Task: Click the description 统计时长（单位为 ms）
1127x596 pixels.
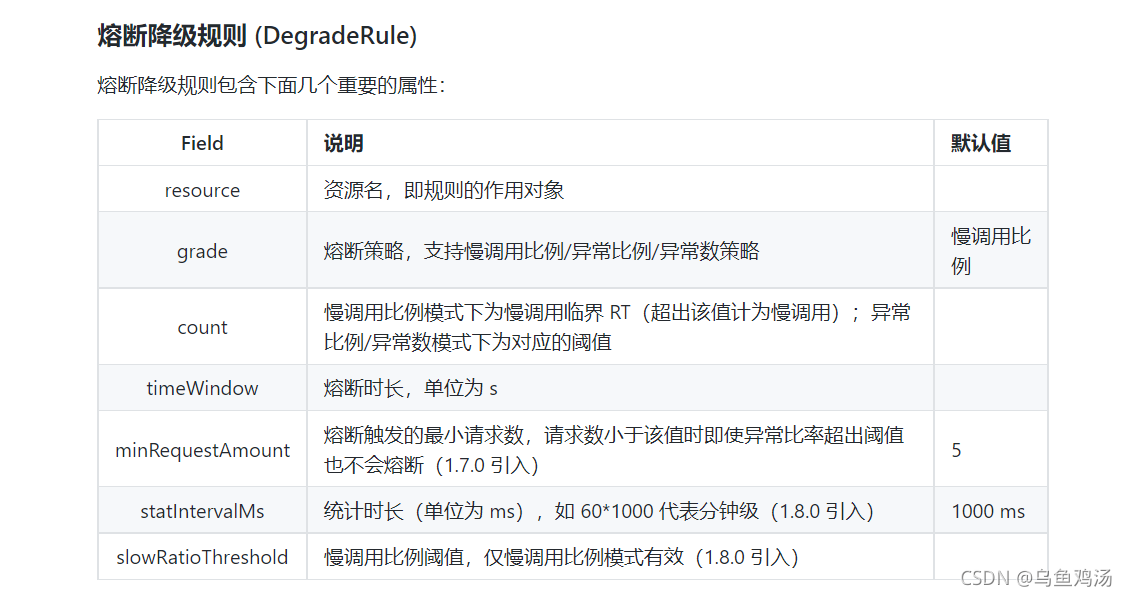Action: pos(599,511)
